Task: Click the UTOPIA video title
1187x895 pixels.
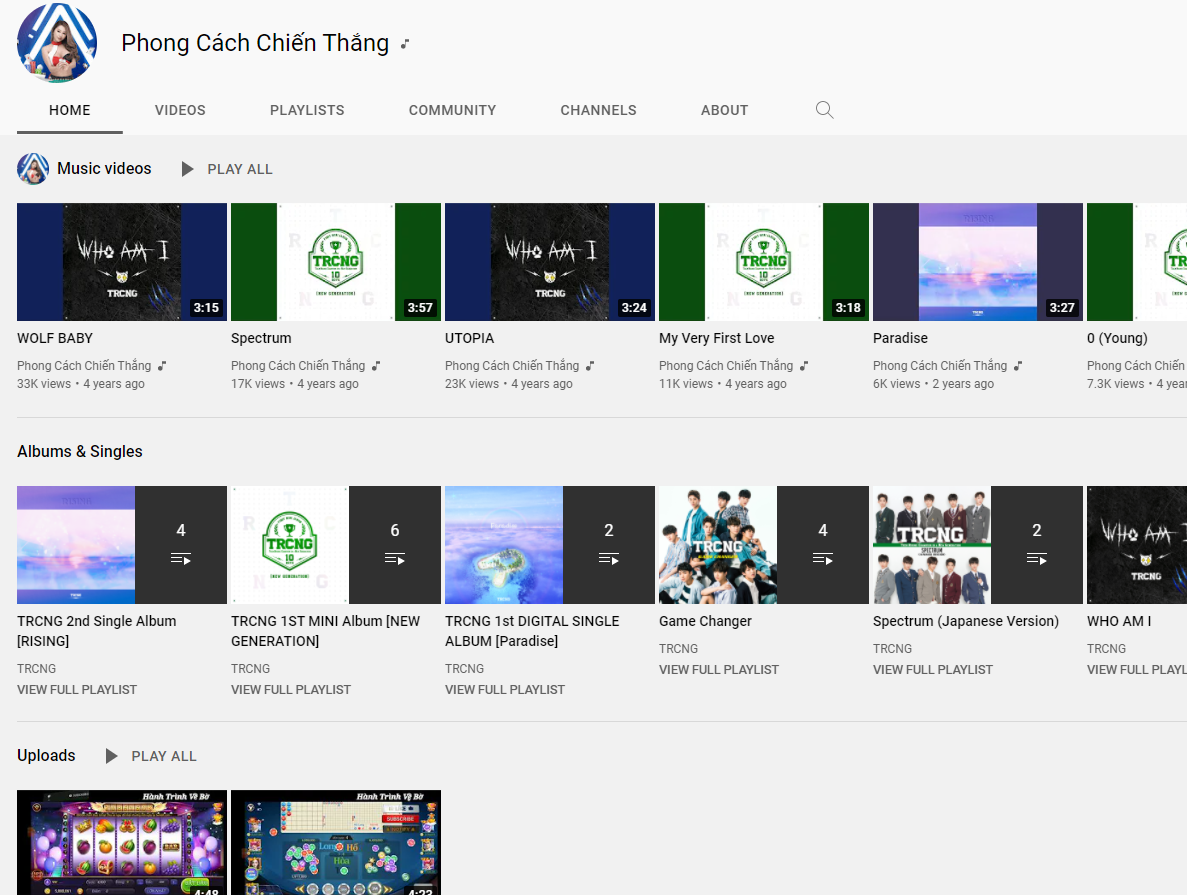Action: 469,338
